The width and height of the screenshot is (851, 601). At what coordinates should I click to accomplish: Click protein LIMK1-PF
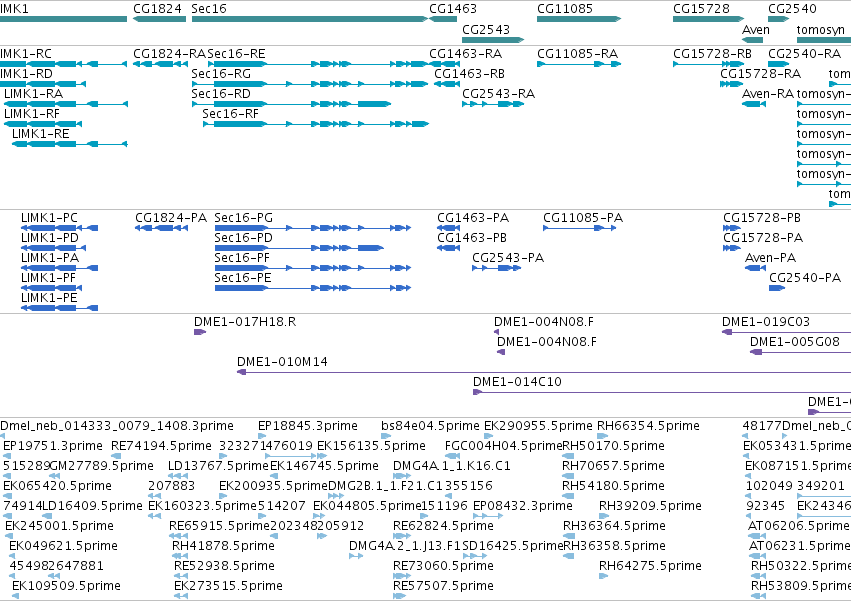coord(49,278)
